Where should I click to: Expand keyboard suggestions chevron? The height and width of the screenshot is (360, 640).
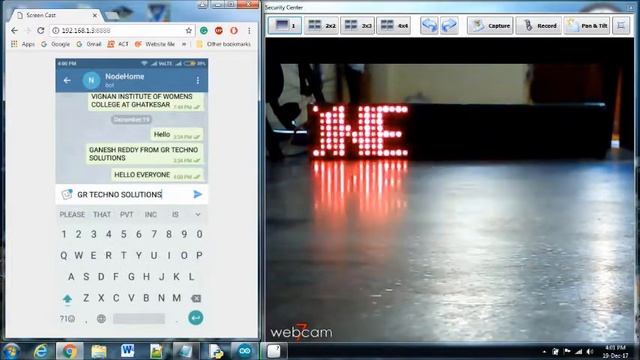tap(198, 215)
